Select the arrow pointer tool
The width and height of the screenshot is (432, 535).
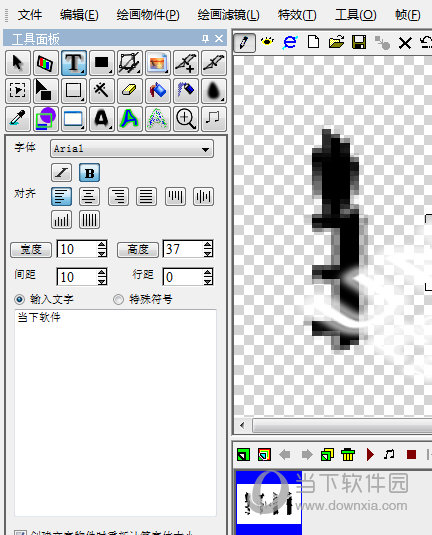coord(18,63)
